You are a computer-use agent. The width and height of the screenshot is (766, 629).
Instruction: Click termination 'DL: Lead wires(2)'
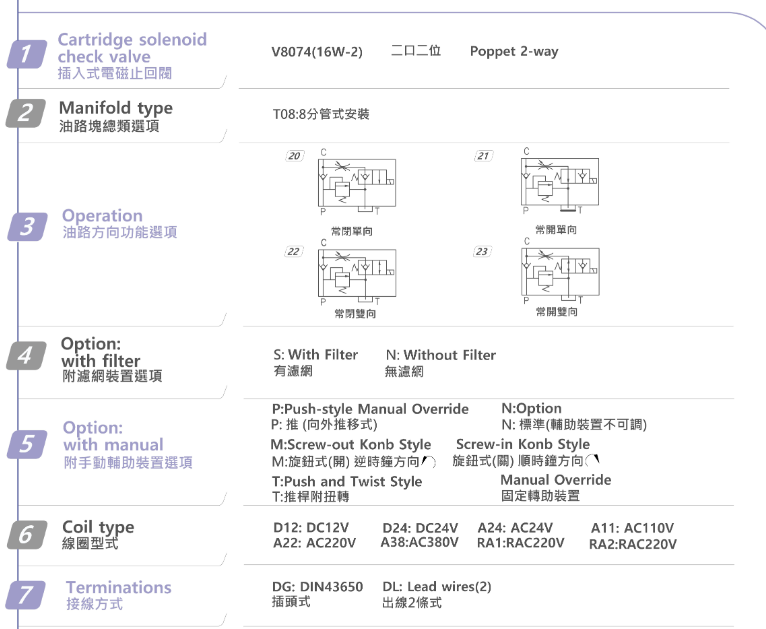point(437,587)
